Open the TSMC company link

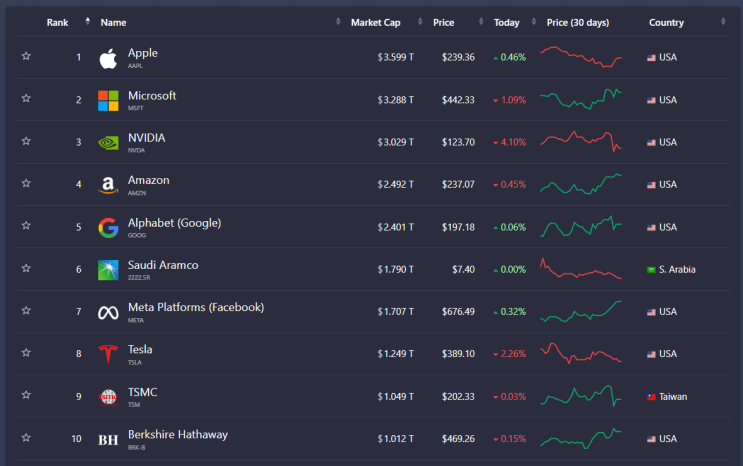point(143,392)
